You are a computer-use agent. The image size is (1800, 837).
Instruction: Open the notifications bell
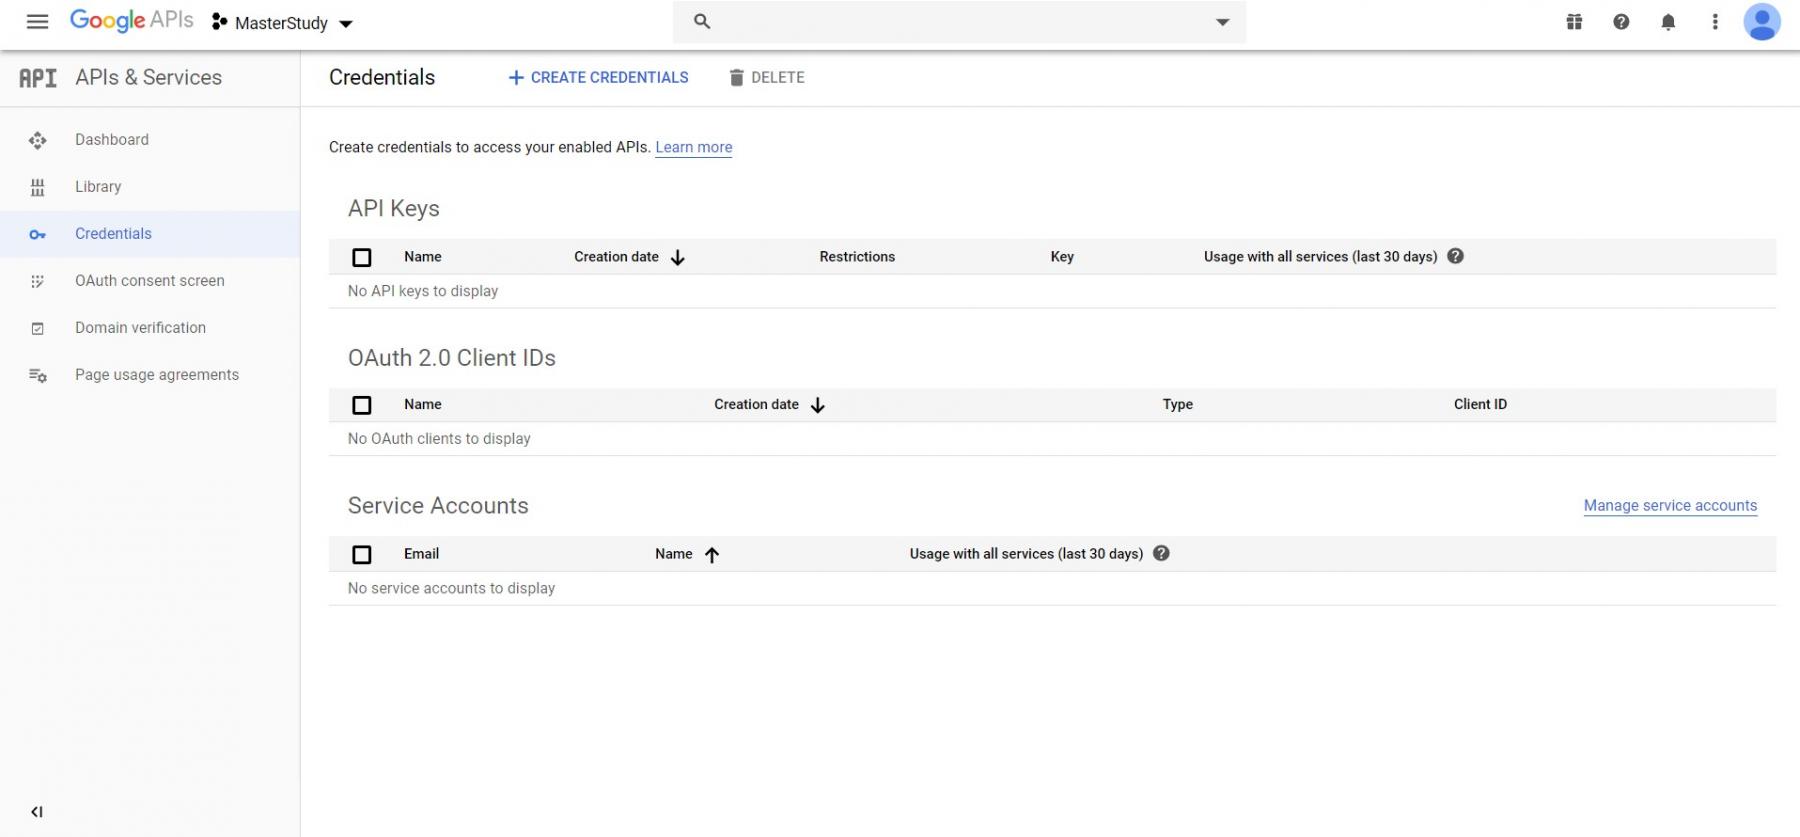pyautogui.click(x=1668, y=22)
